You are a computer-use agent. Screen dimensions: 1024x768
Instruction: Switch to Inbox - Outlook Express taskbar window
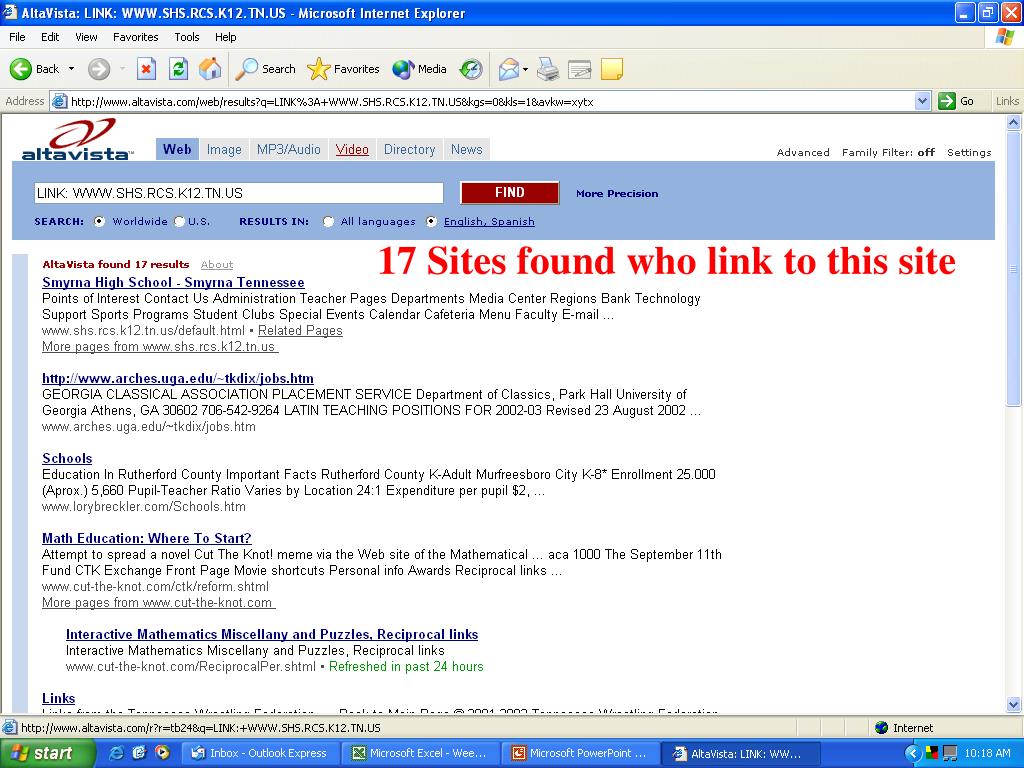point(259,753)
